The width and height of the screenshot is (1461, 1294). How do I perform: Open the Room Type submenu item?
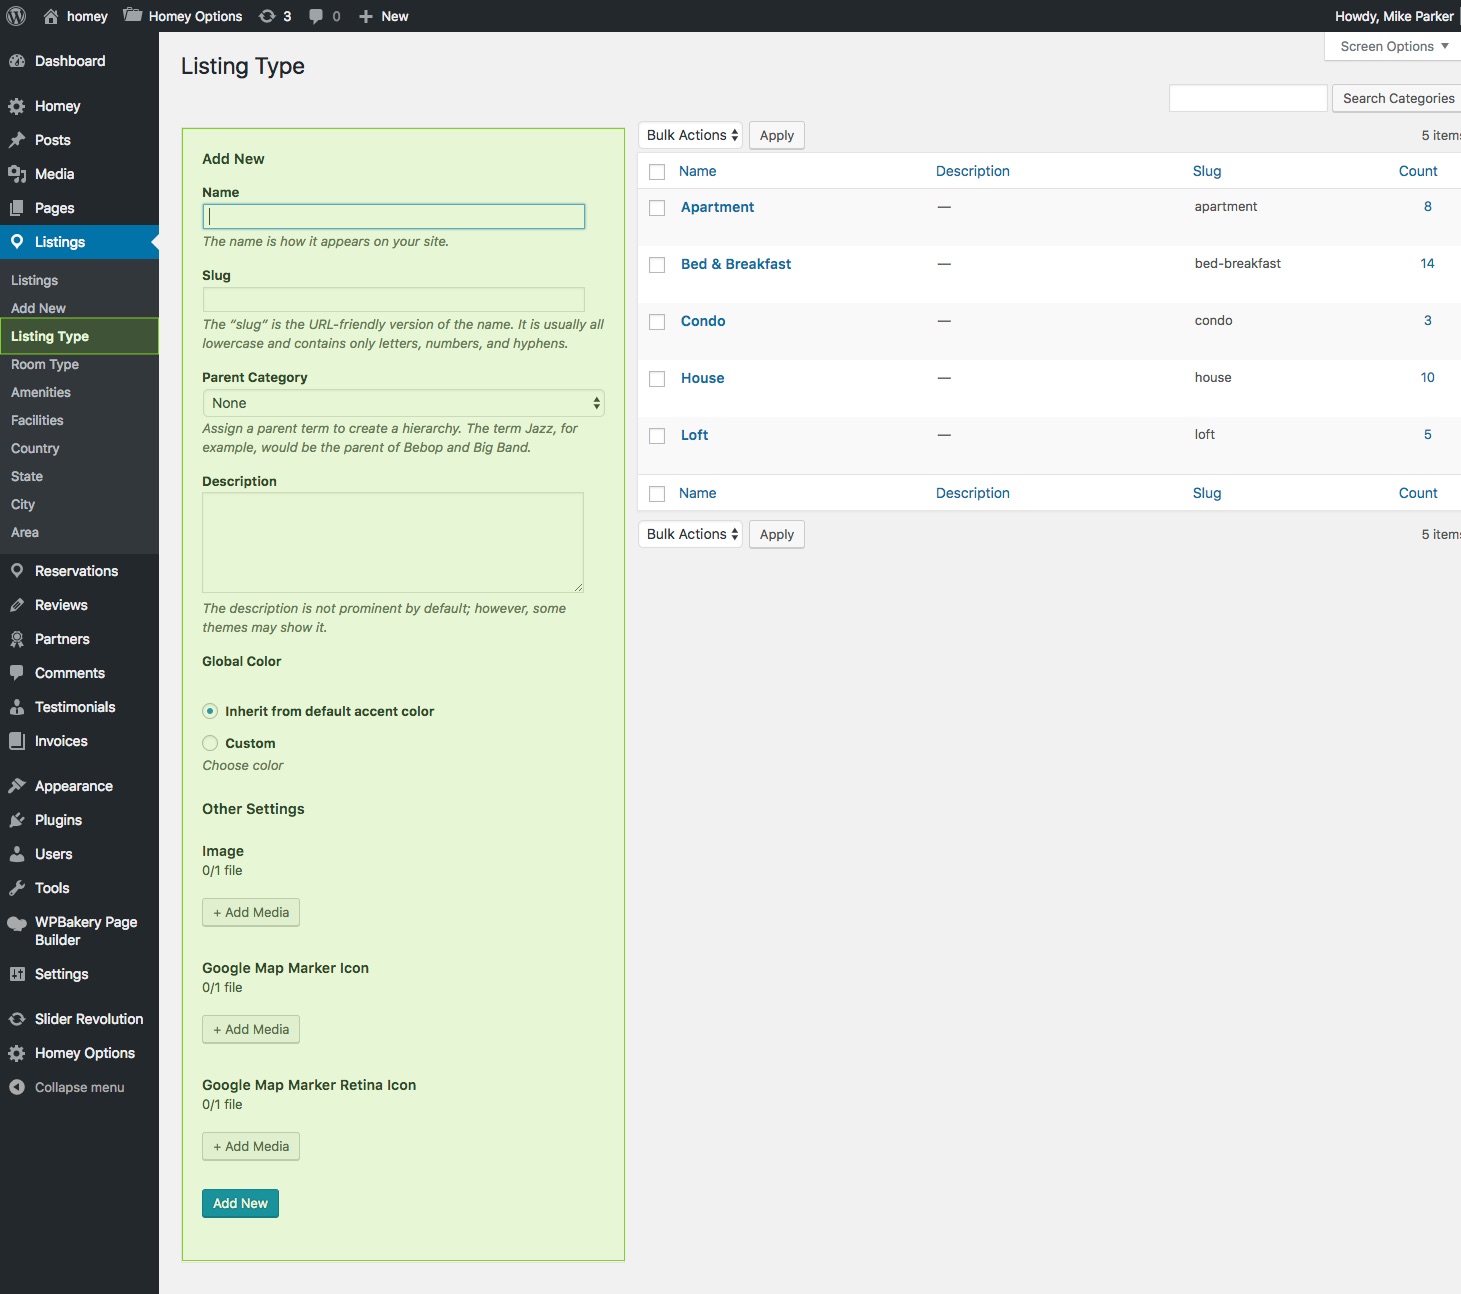click(45, 364)
